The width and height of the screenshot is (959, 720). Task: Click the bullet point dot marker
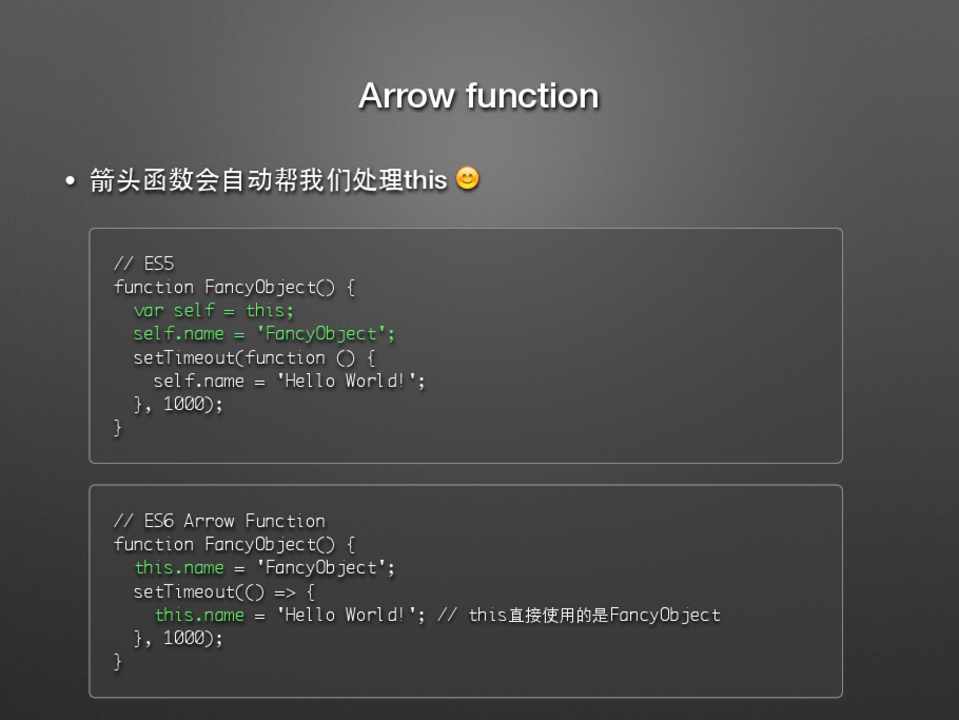click(70, 182)
